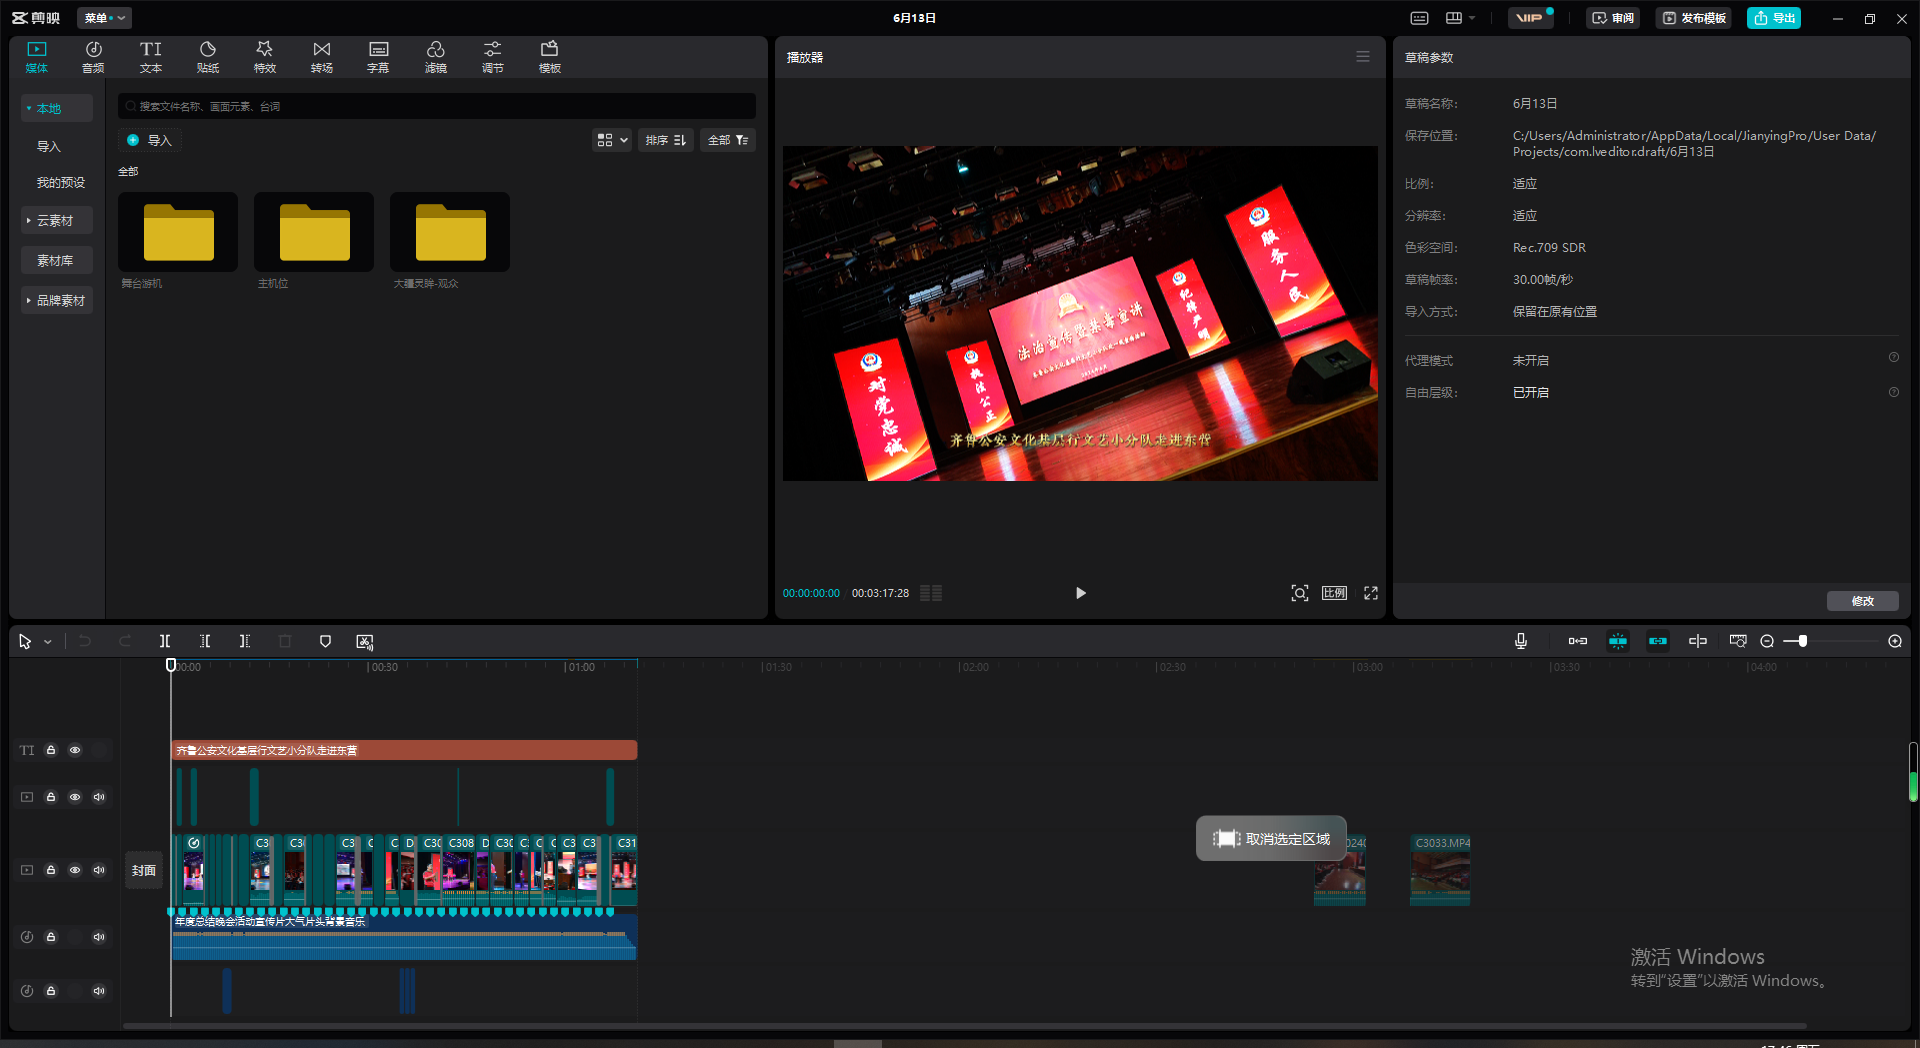Click the 封面 cover button
The image size is (1920, 1048).
pos(144,870)
